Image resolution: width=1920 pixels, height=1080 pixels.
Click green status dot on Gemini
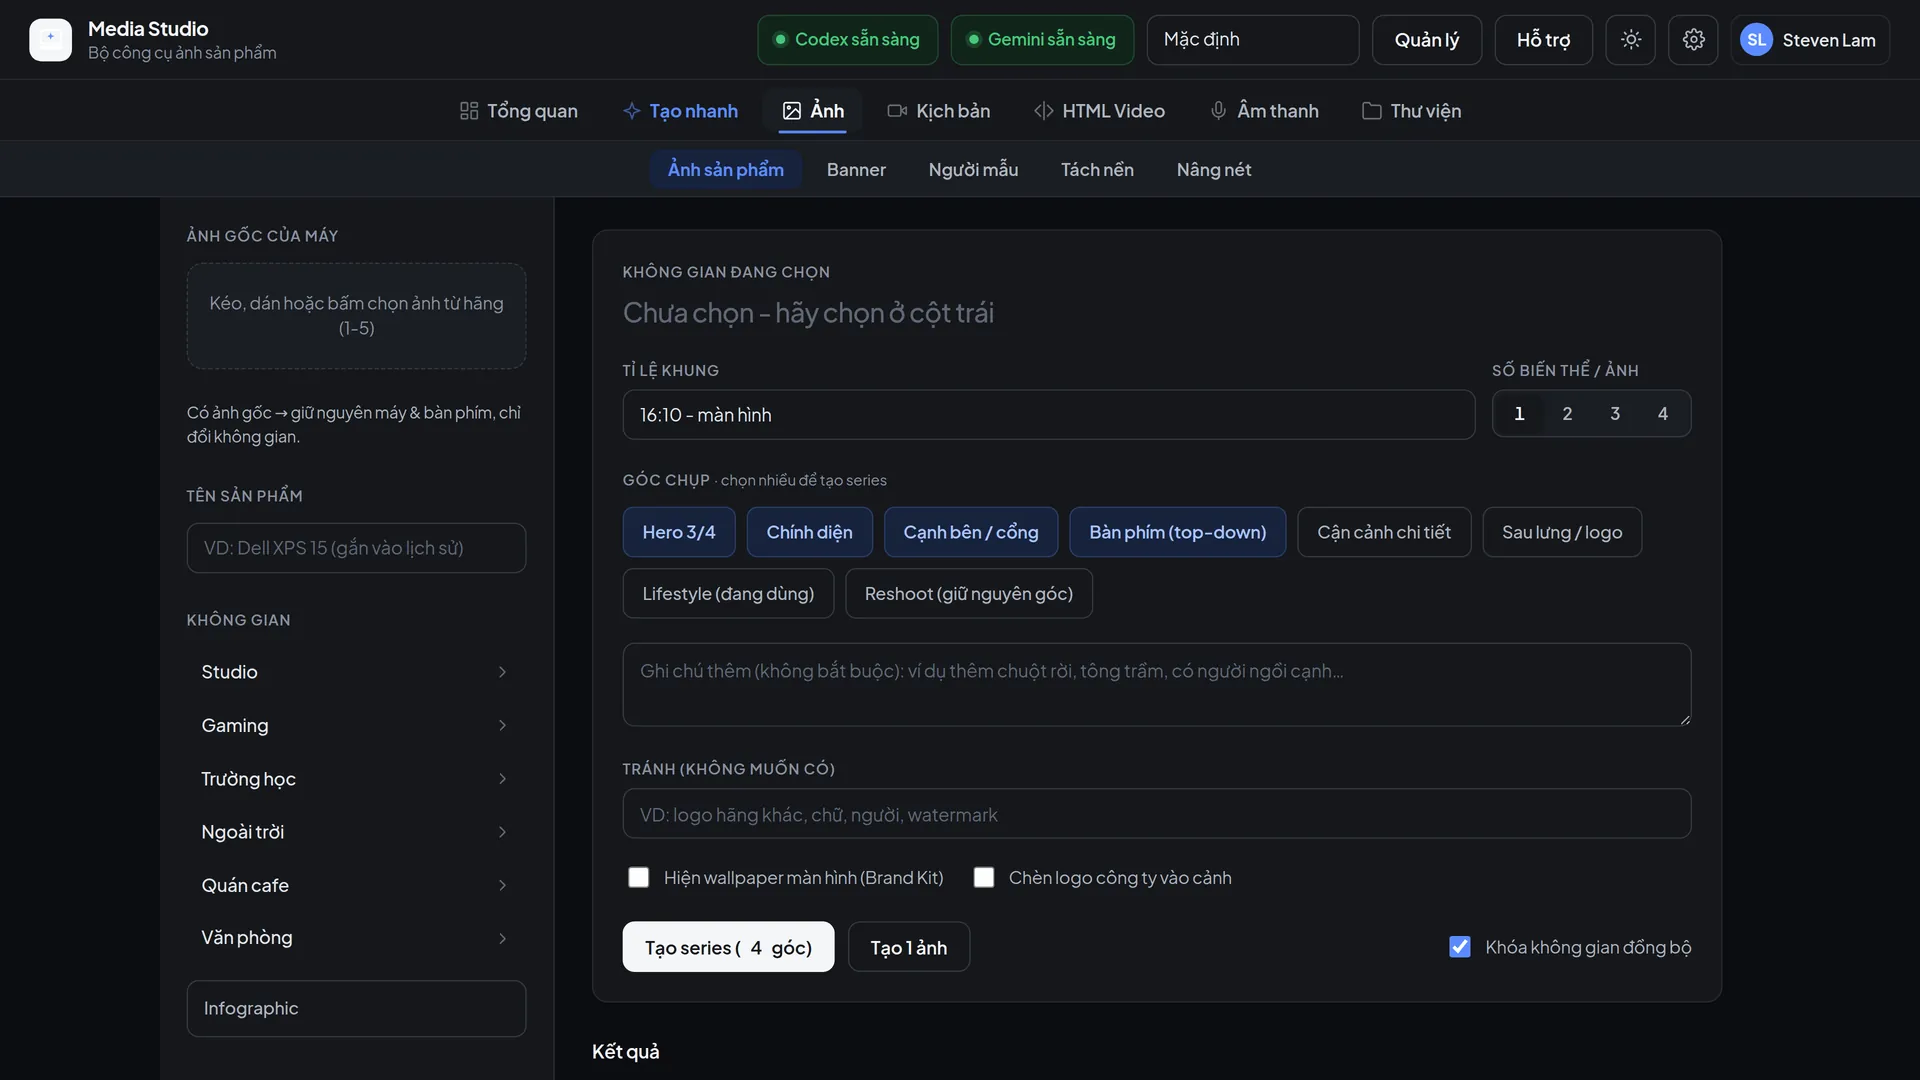tap(973, 40)
